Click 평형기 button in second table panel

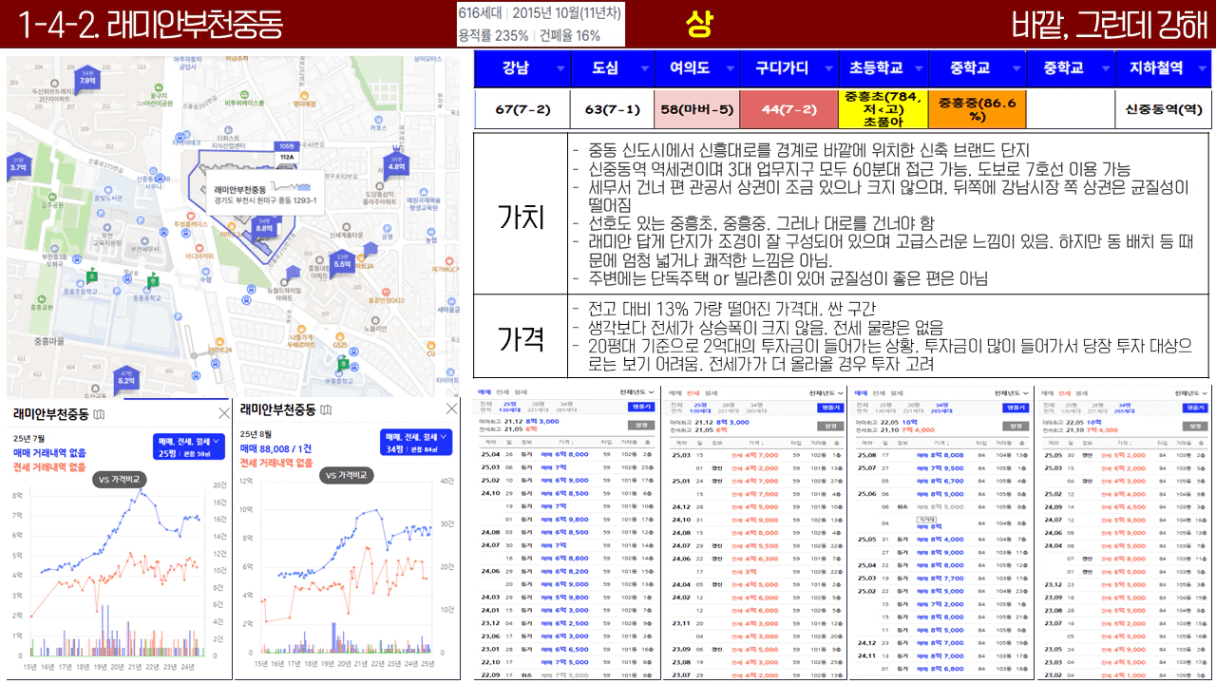pos(829,408)
